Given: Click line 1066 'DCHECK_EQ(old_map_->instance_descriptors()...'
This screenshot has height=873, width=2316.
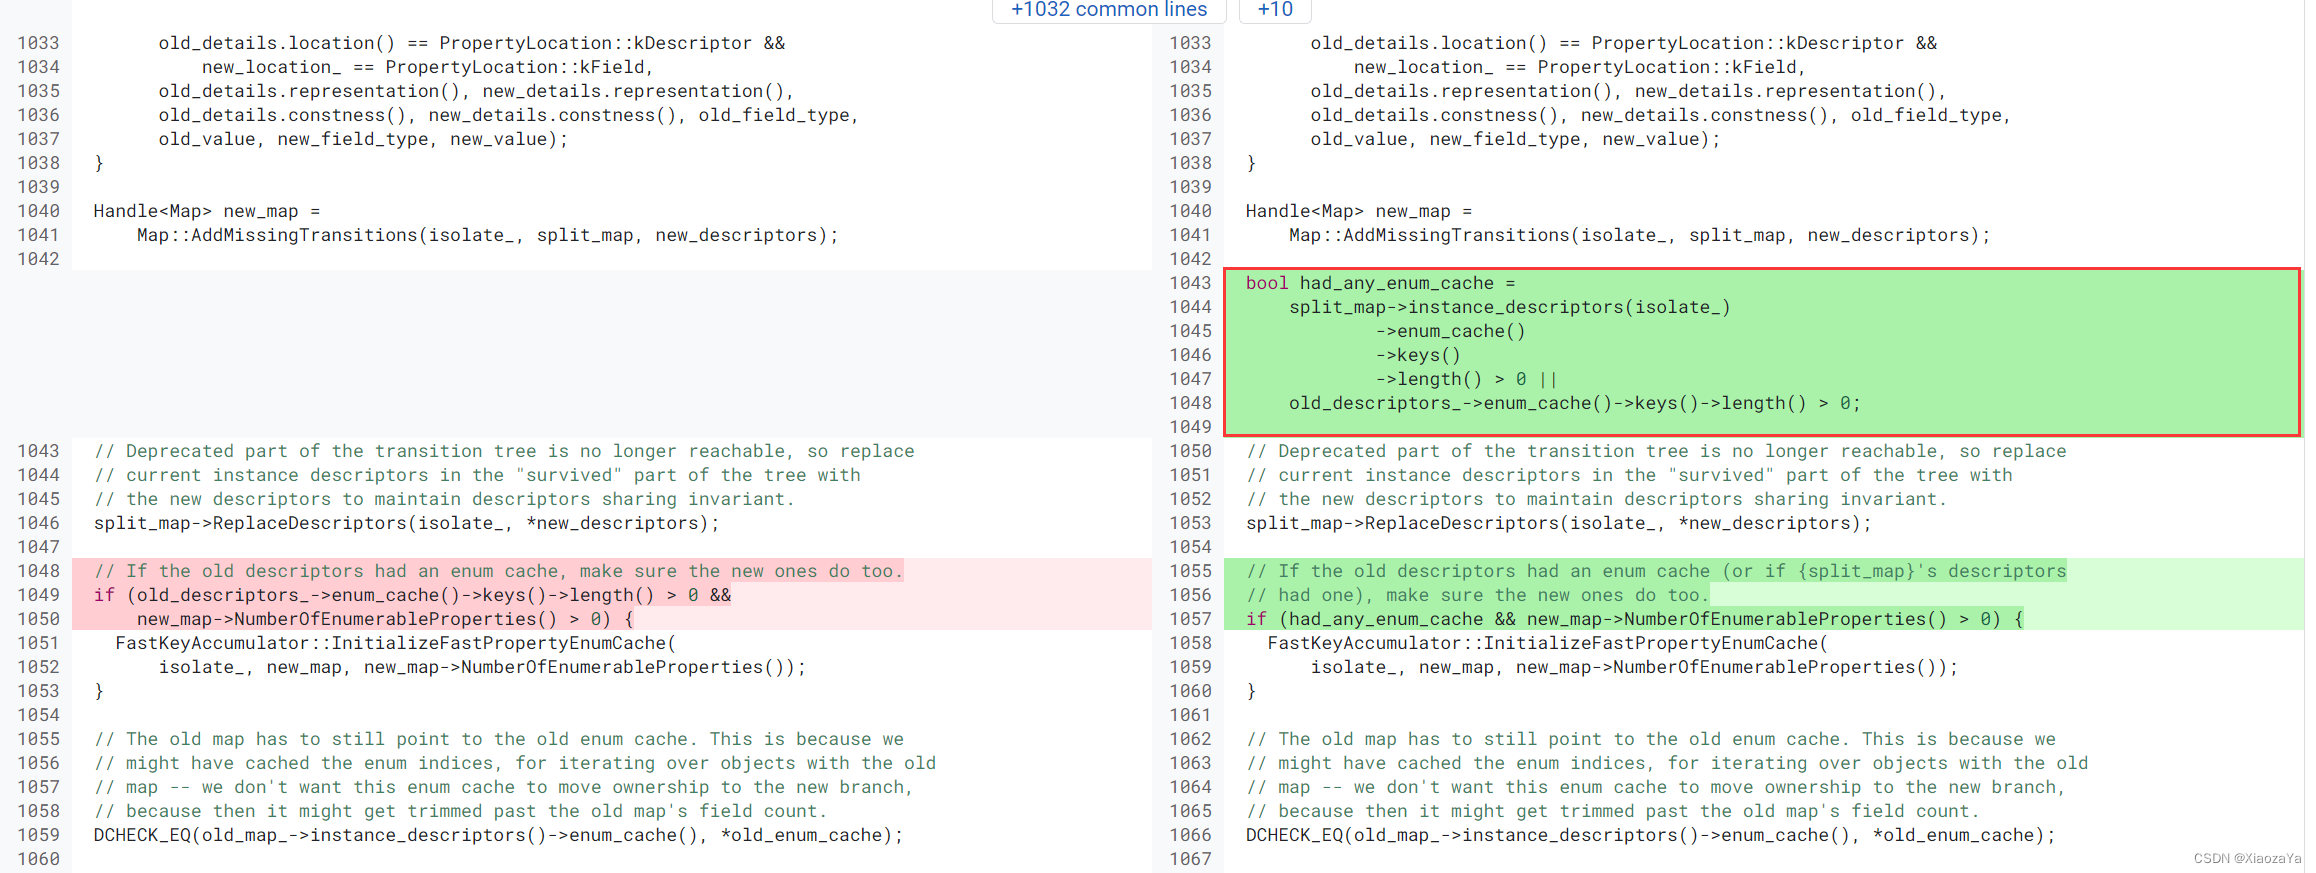Looking at the screenshot, I should click(1650, 835).
